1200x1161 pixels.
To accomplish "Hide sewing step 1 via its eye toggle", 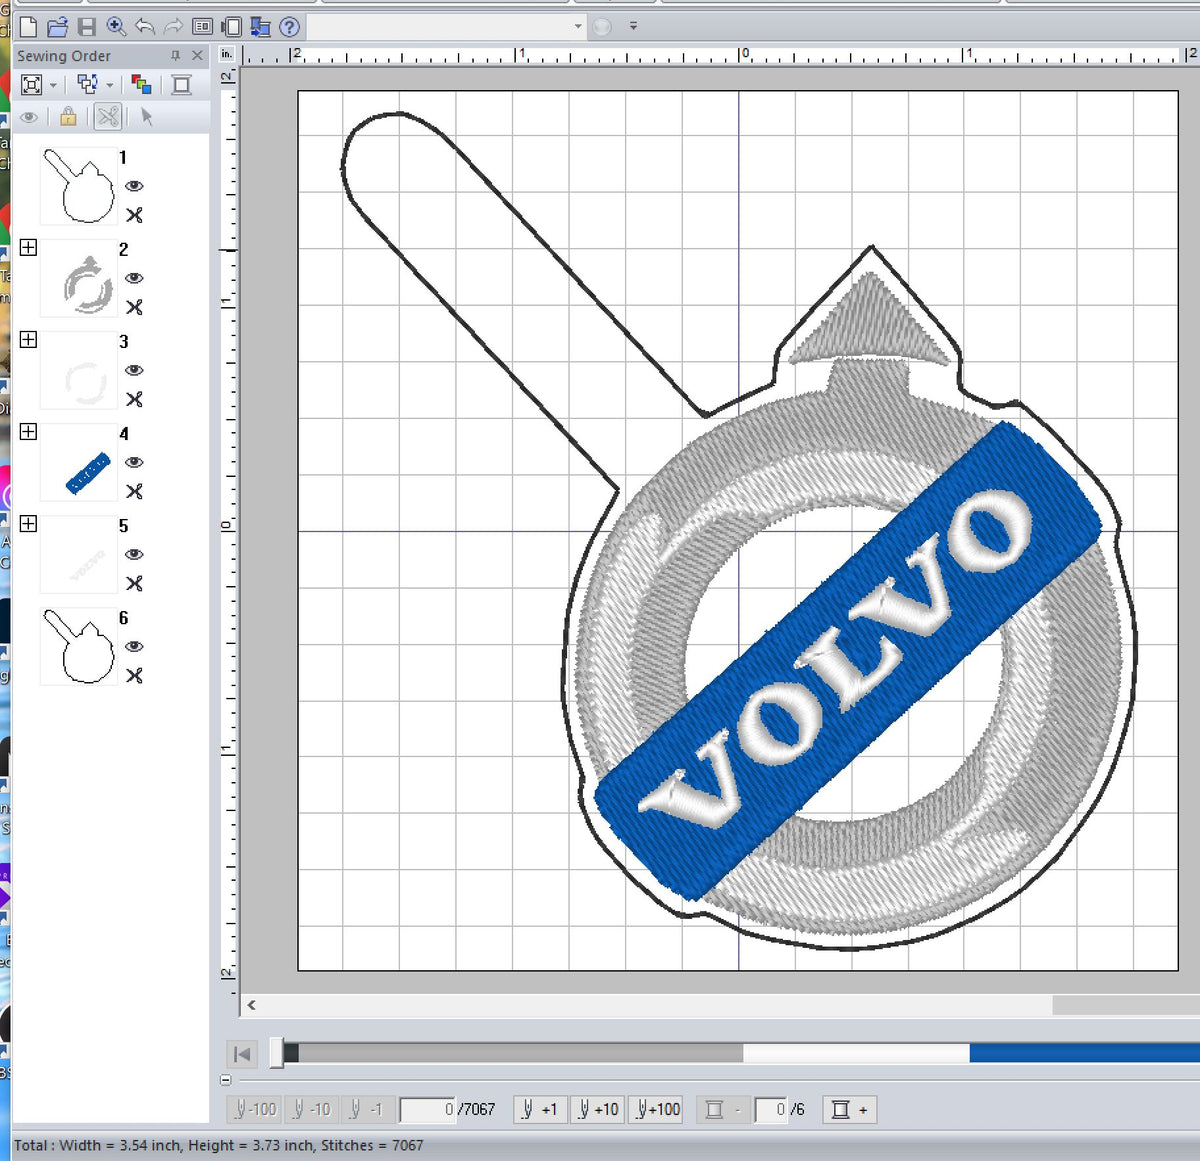I will click(x=133, y=187).
